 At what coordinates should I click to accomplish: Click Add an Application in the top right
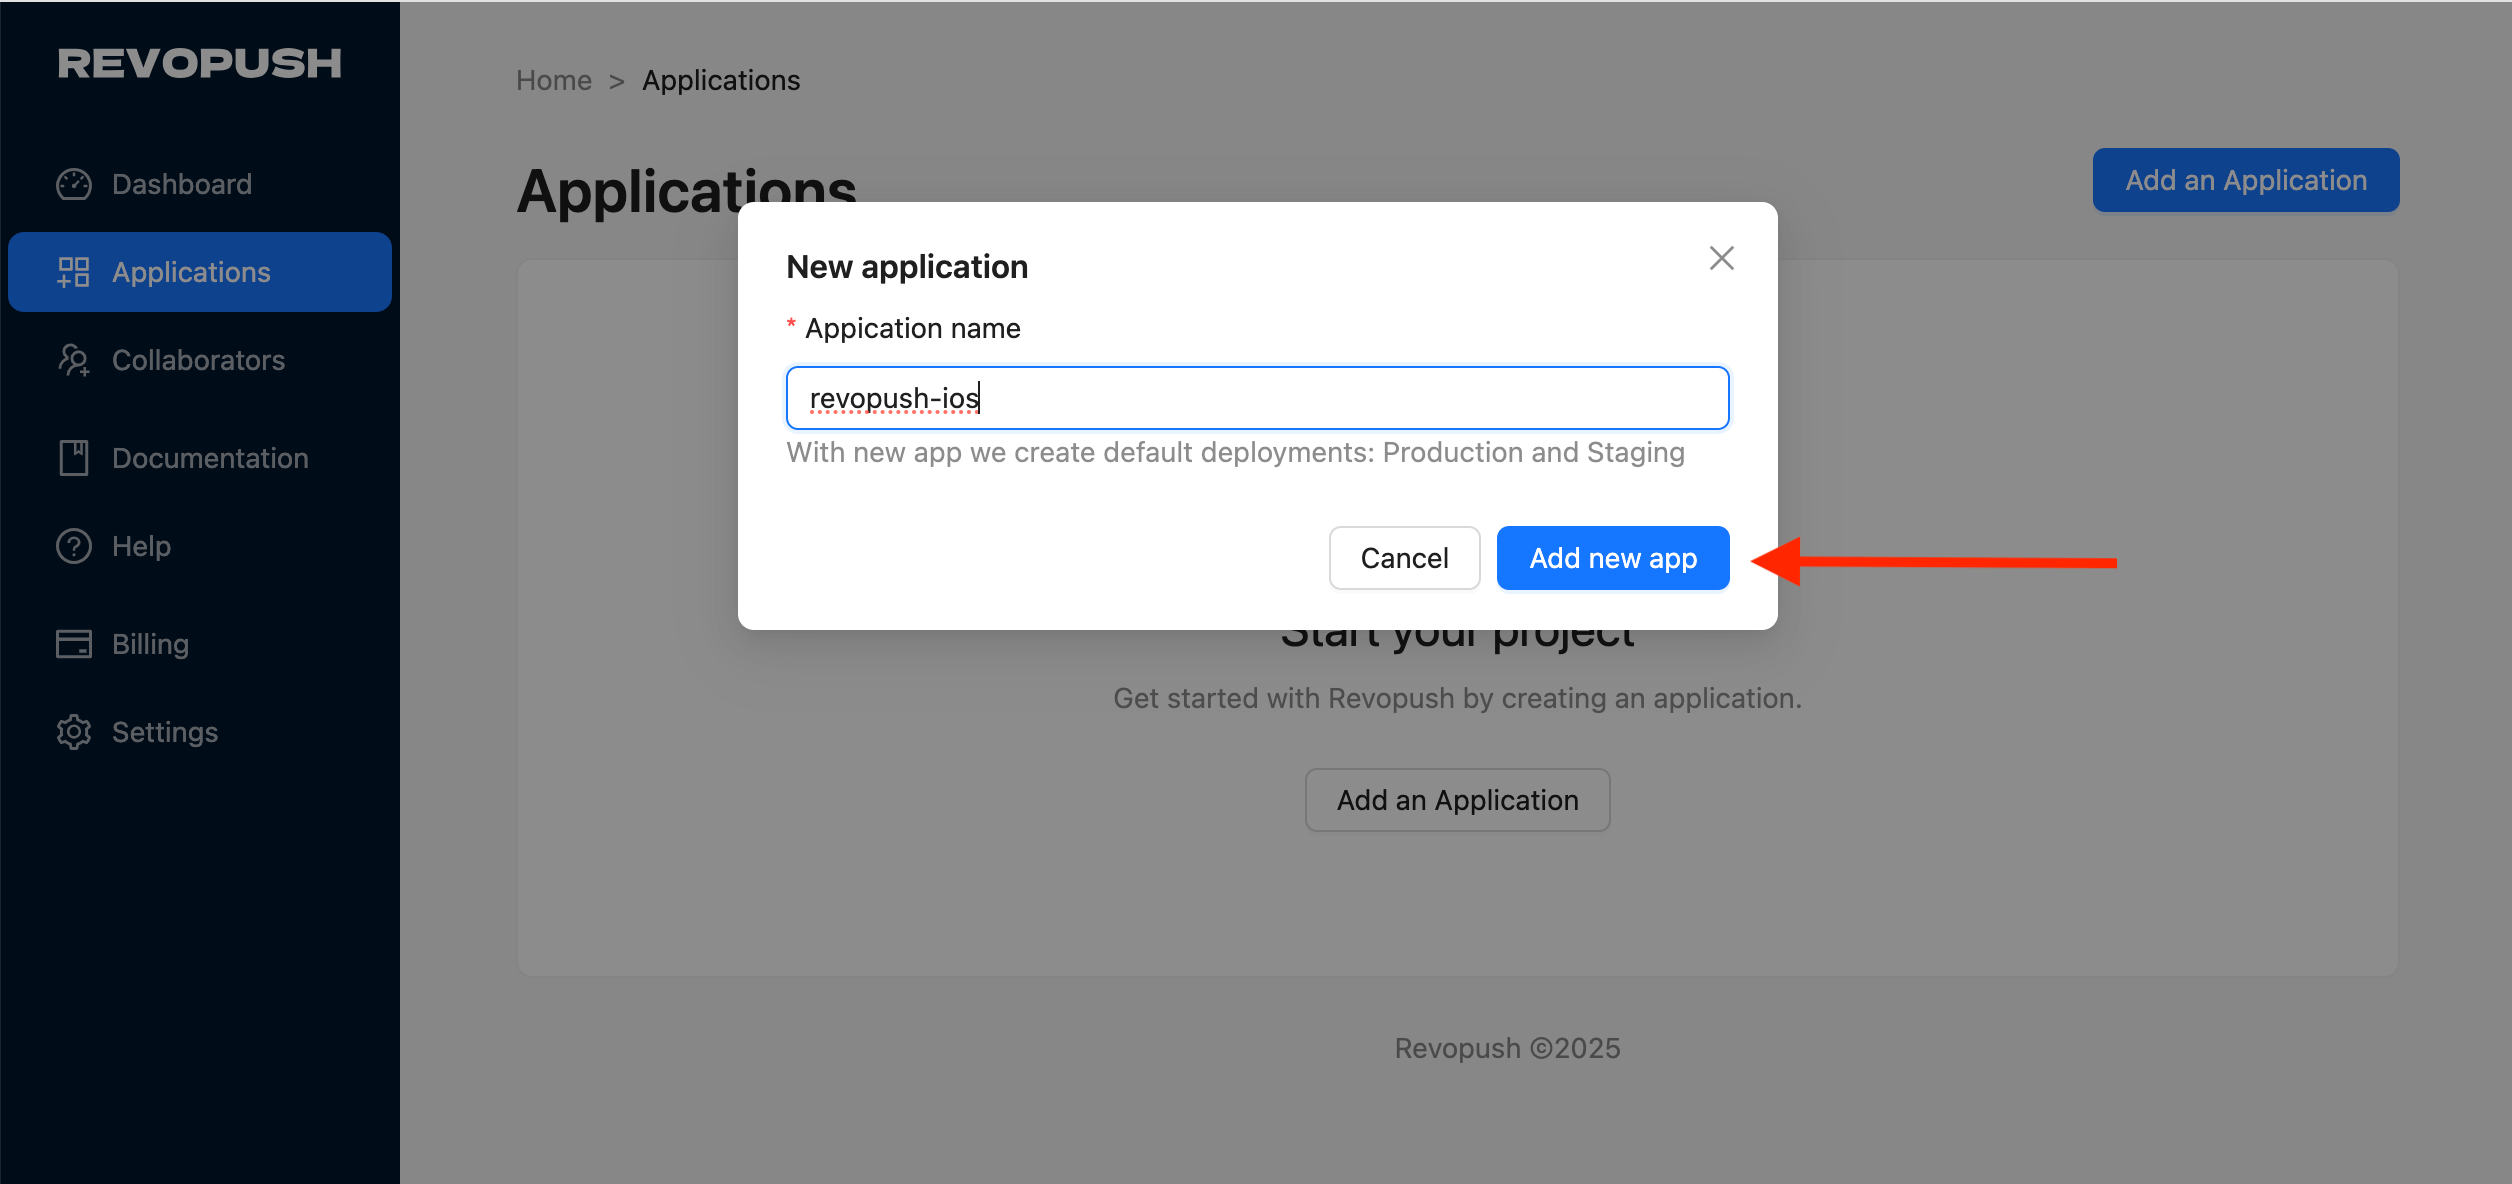[2245, 180]
